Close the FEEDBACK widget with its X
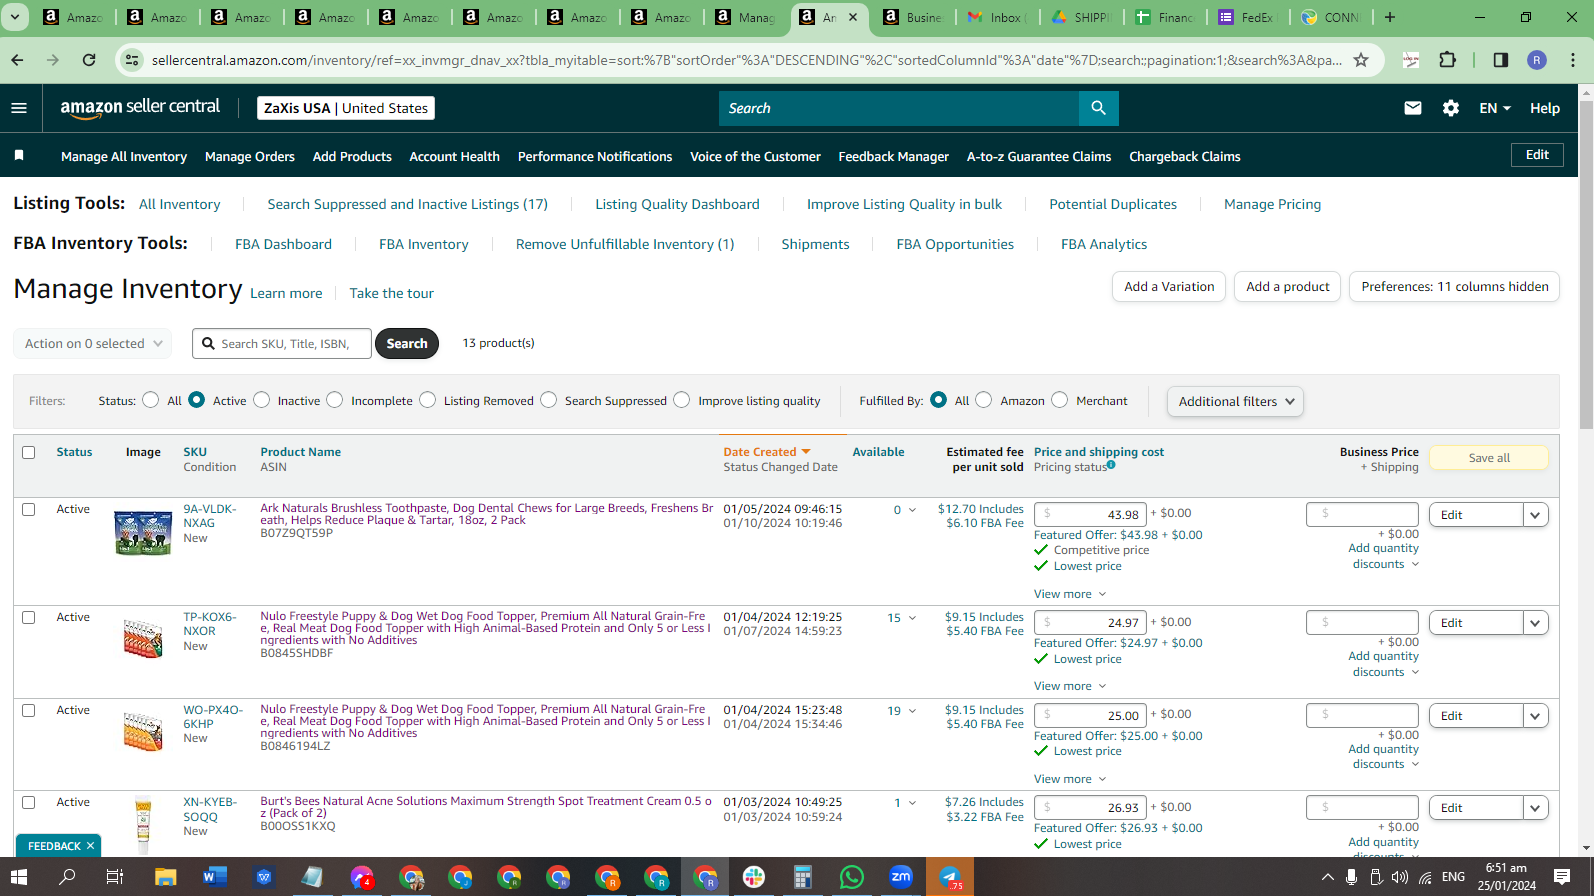 [x=90, y=846]
